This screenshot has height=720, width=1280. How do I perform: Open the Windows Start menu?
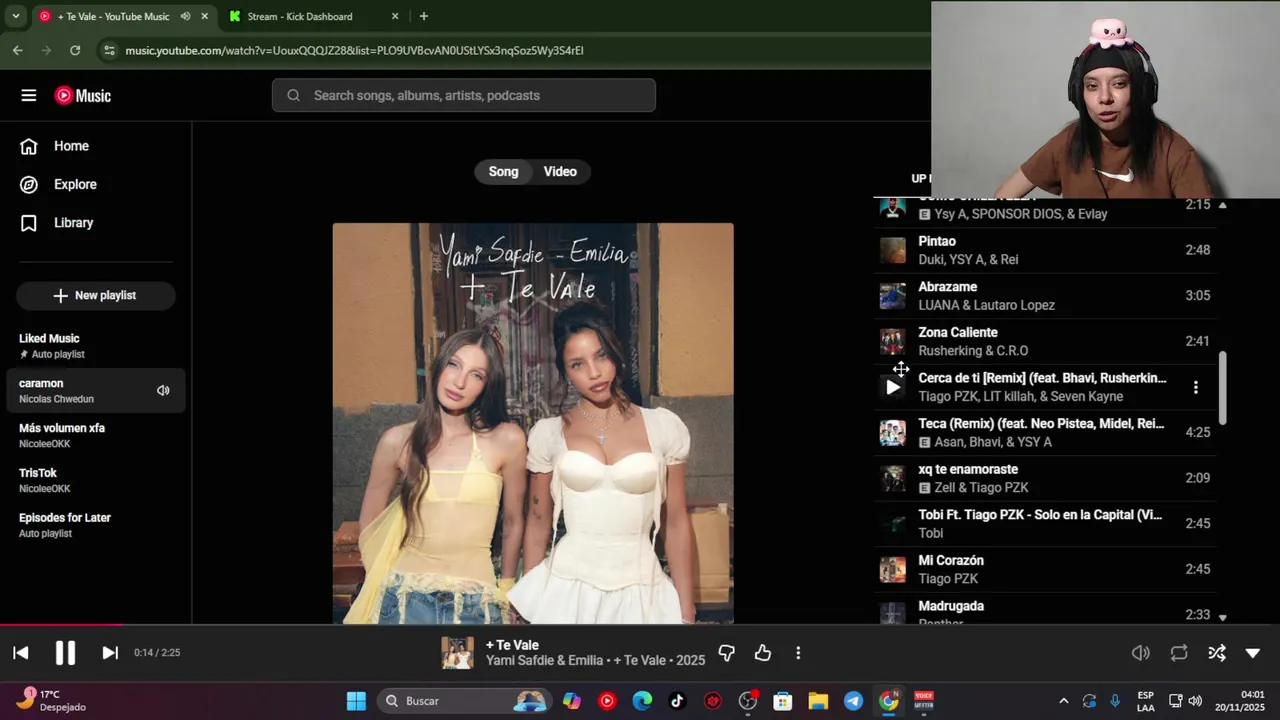(x=356, y=701)
